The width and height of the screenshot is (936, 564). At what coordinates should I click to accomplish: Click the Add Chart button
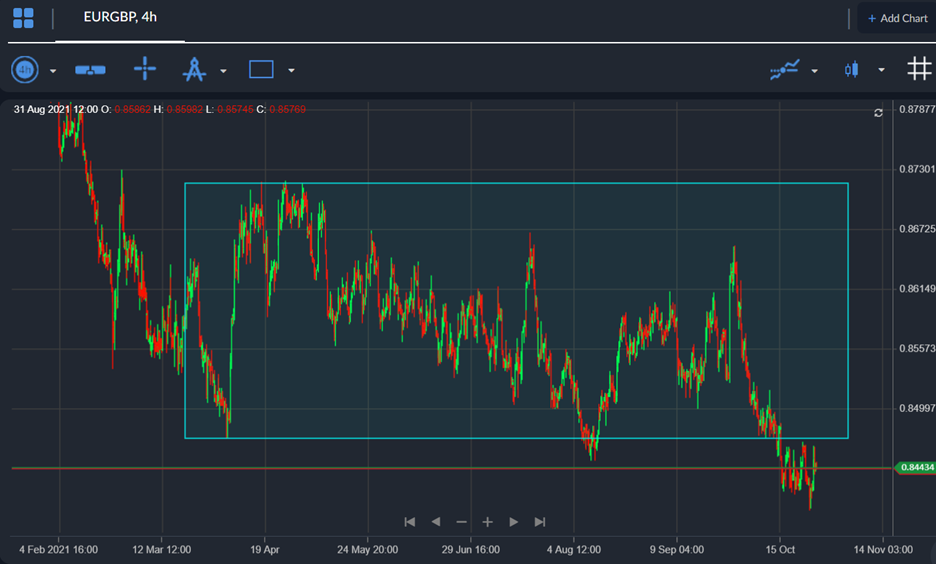(x=897, y=18)
